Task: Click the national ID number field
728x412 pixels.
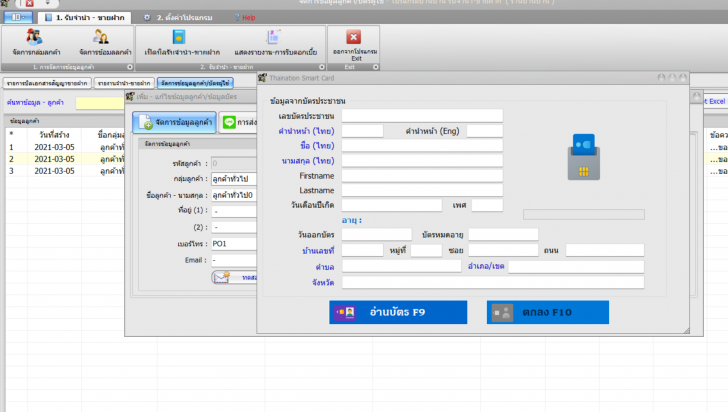Action: click(x=422, y=116)
